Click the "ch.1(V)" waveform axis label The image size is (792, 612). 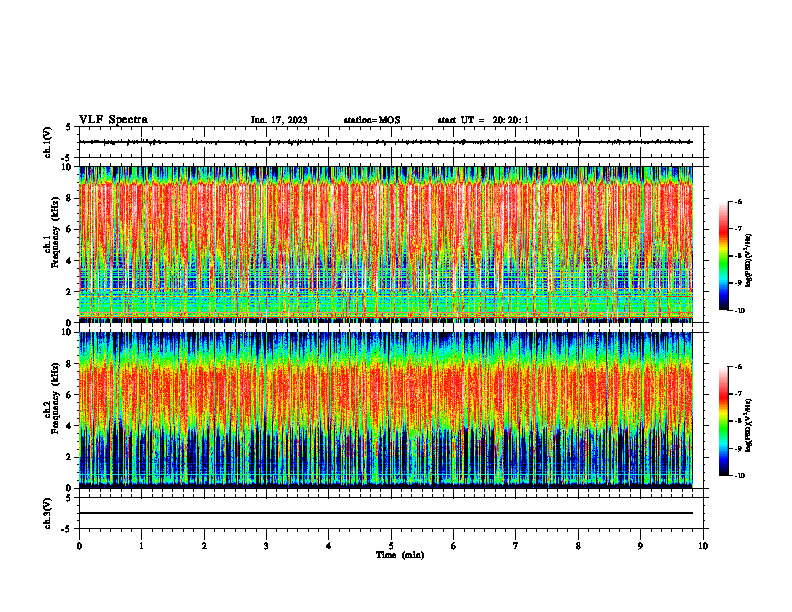pos(48,142)
